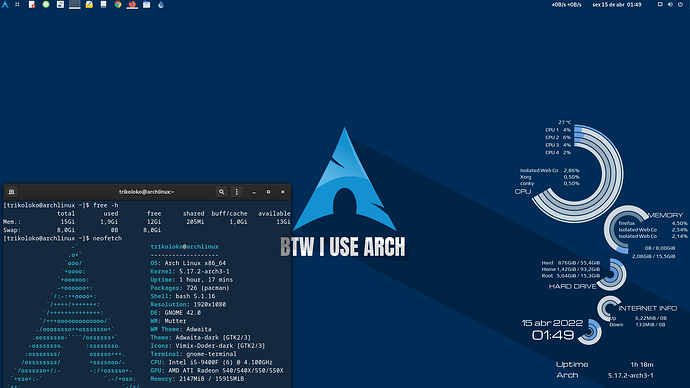
Task: Launch Google Chrome from top panel
Action: coord(117,4)
